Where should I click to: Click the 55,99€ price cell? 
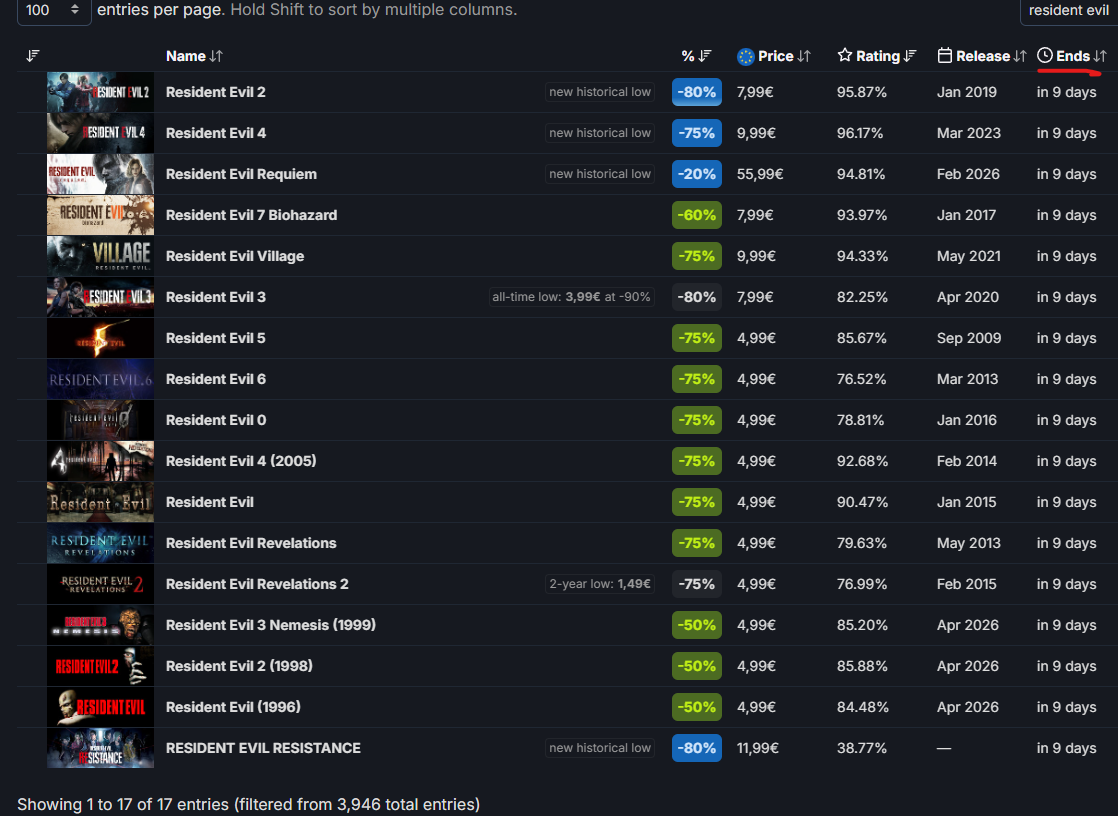point(760,174)
